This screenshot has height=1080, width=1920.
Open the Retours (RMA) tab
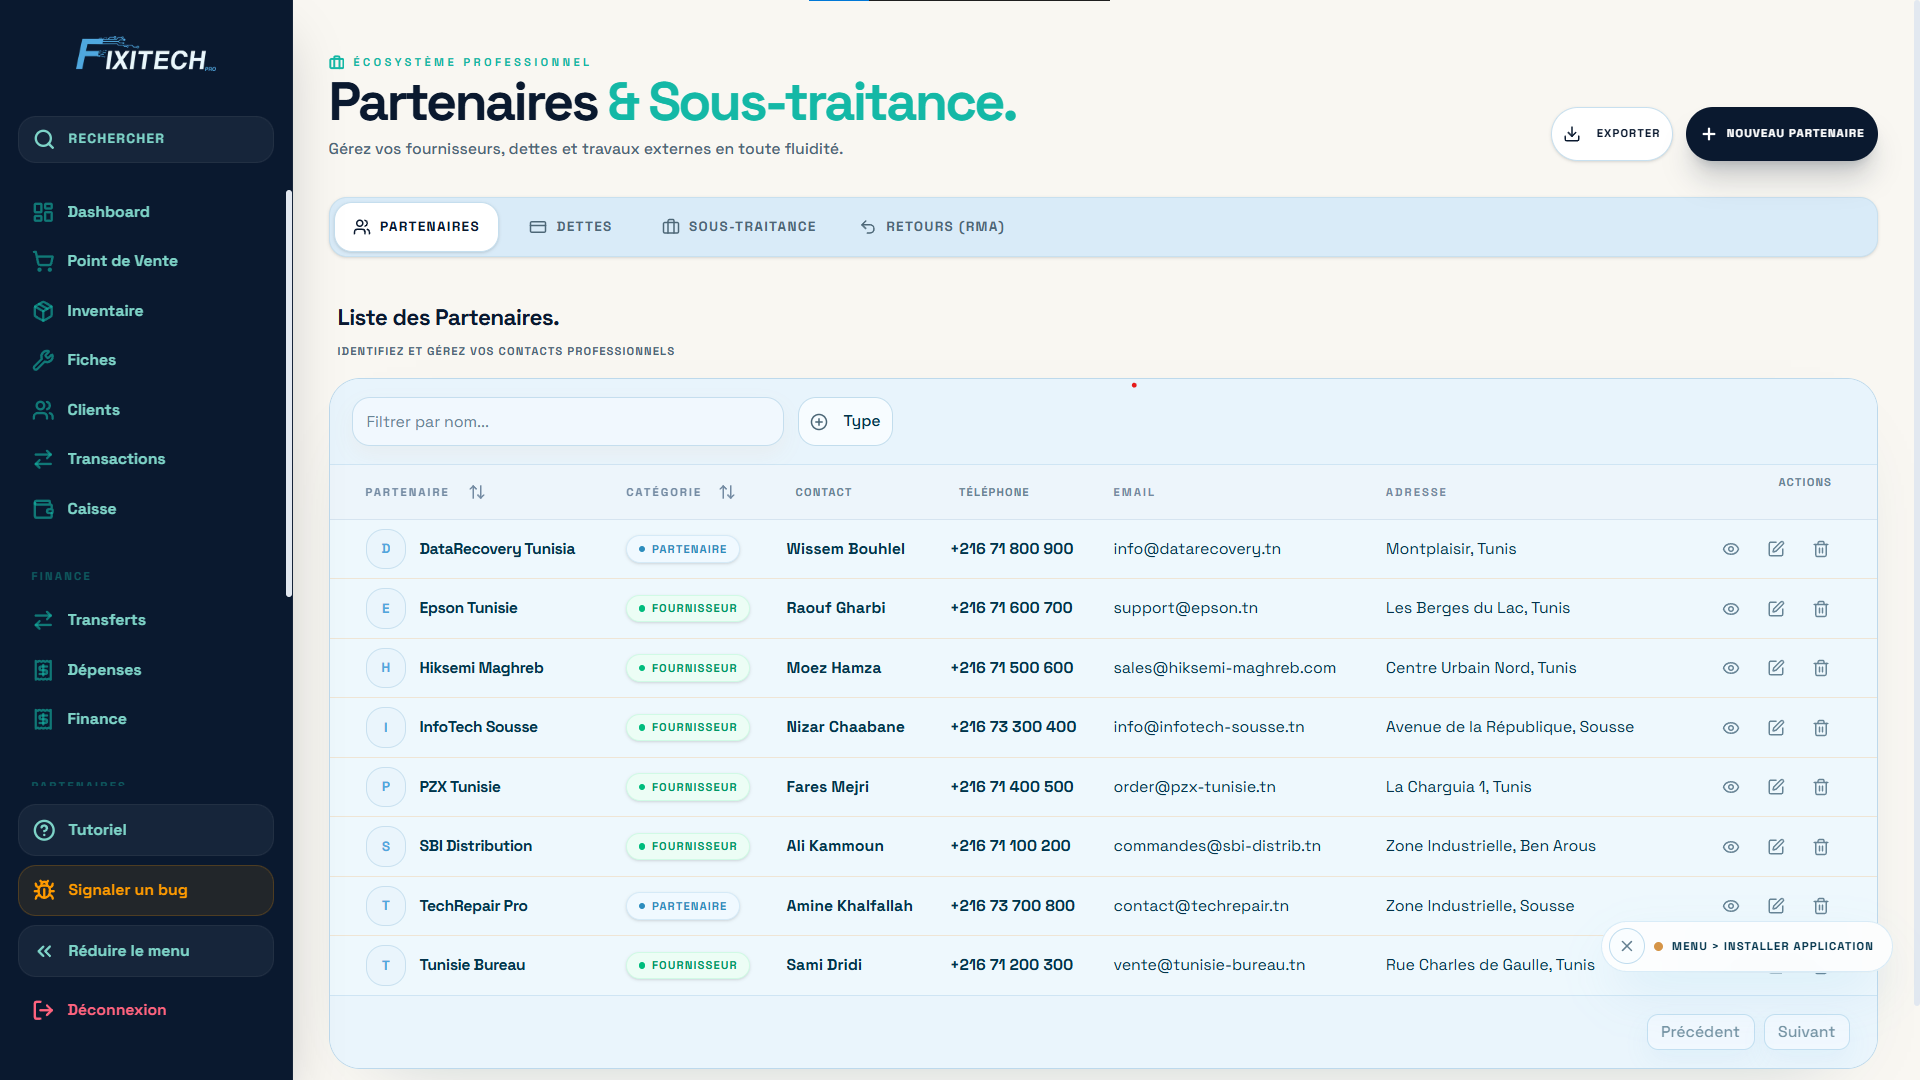click(x=932, y=227)
